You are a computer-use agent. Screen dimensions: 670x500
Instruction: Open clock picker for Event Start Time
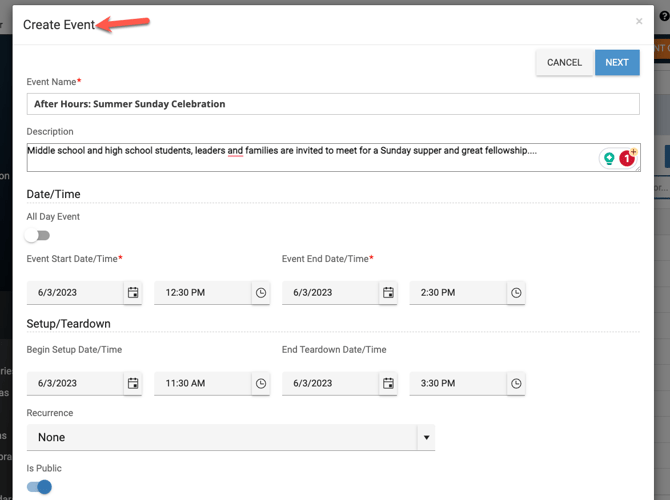tap(261, 293)
